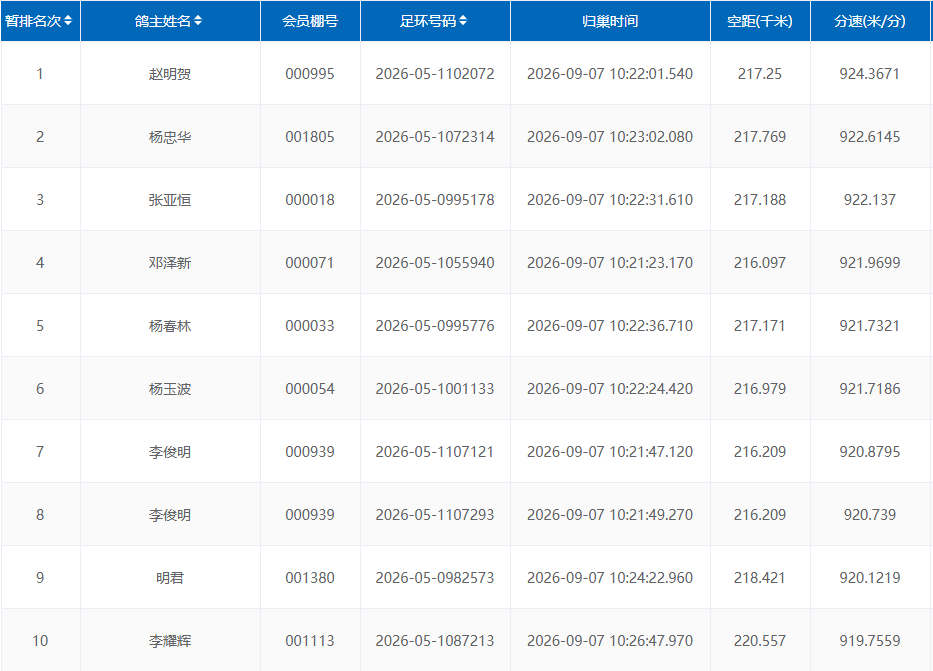Select loft number 000033 for 杨春林
This screenshot has height=671, width=933.
pyautogui.click(x=310, y=326)
